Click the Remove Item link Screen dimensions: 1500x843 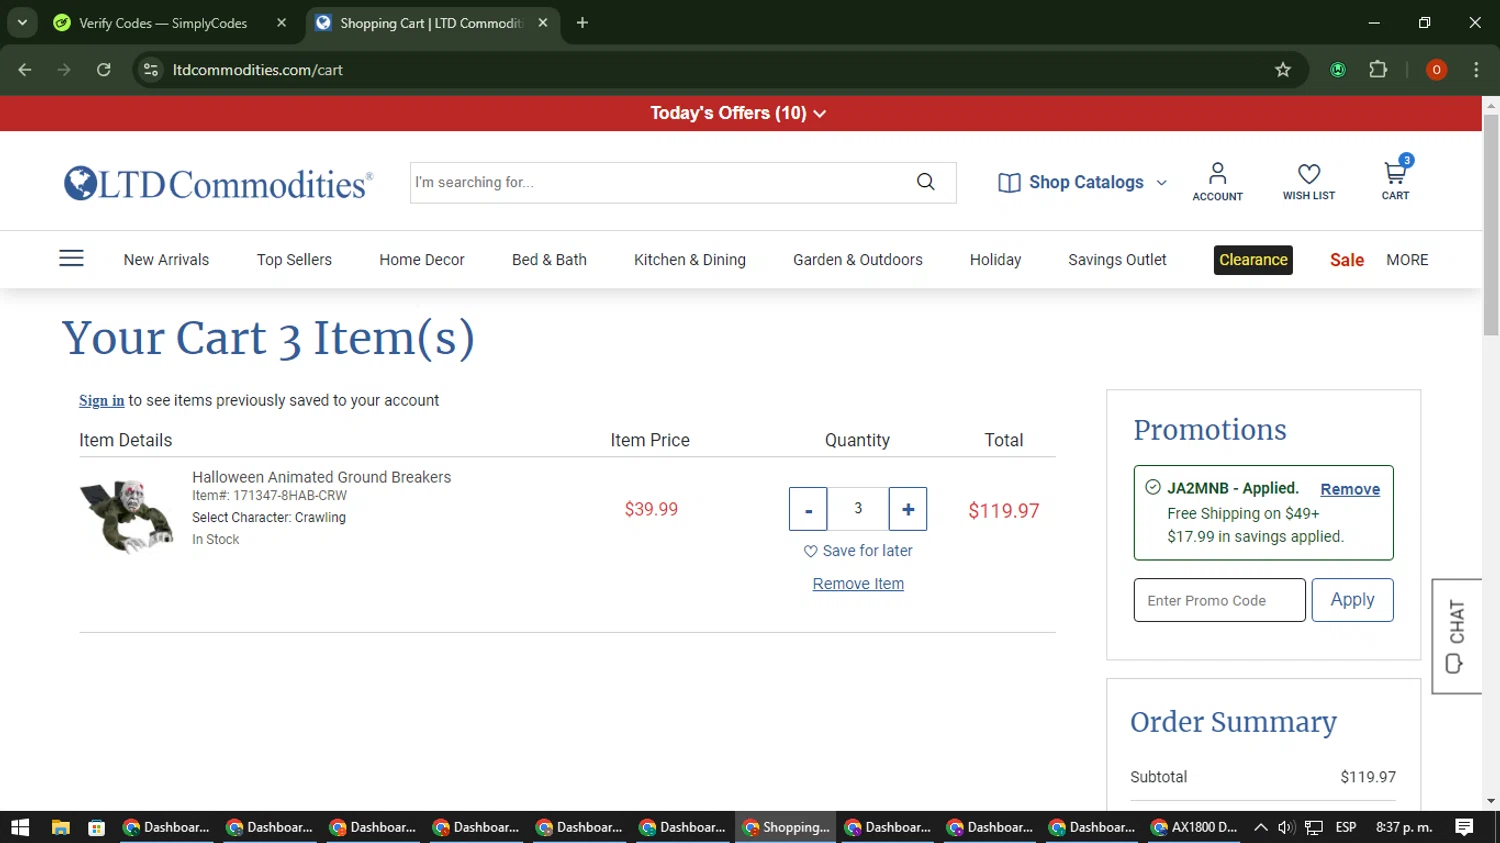point(858,584)
